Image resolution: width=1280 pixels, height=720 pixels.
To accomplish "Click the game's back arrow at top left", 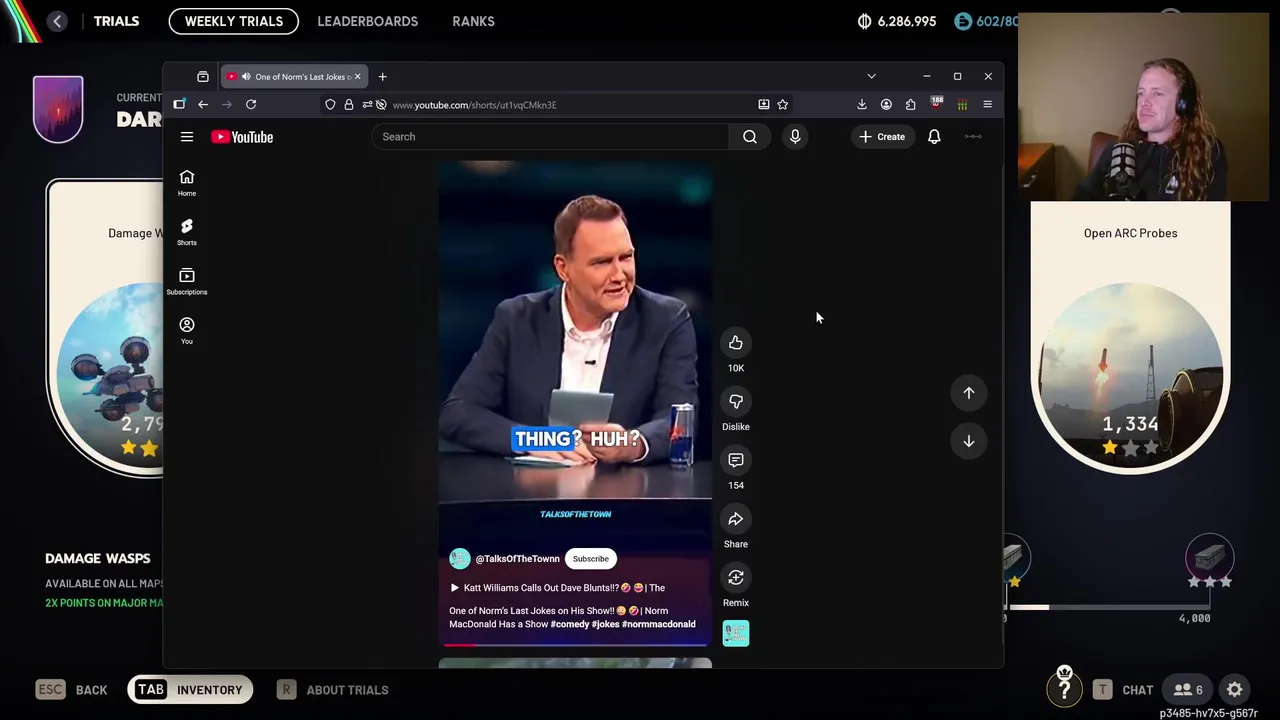I will [x=57, y=21].
